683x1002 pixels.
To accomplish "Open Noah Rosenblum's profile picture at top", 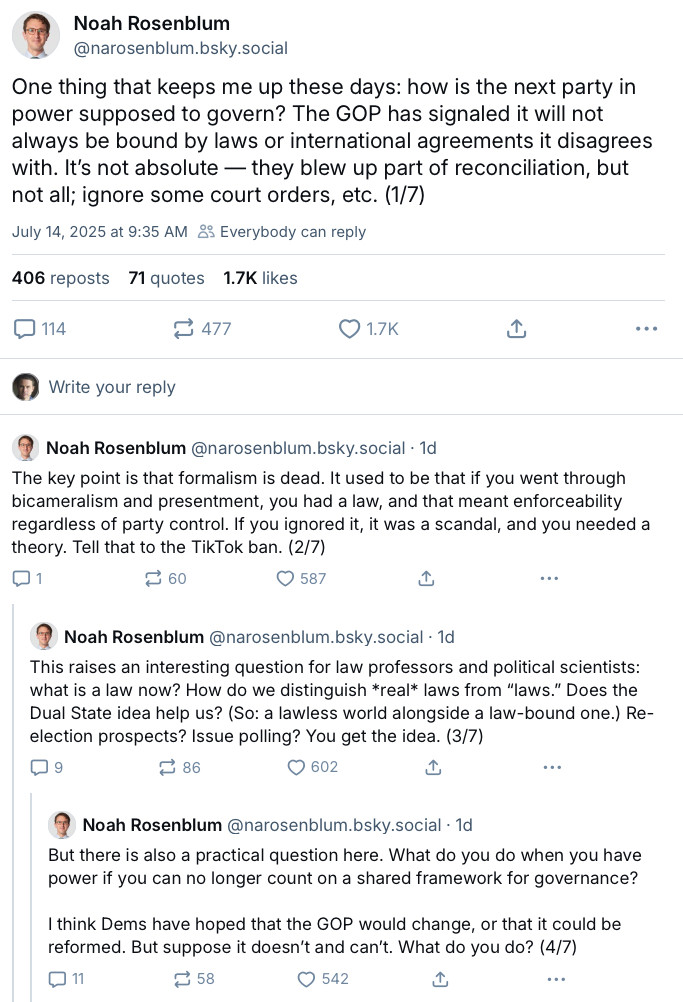I will coord(35,36).
